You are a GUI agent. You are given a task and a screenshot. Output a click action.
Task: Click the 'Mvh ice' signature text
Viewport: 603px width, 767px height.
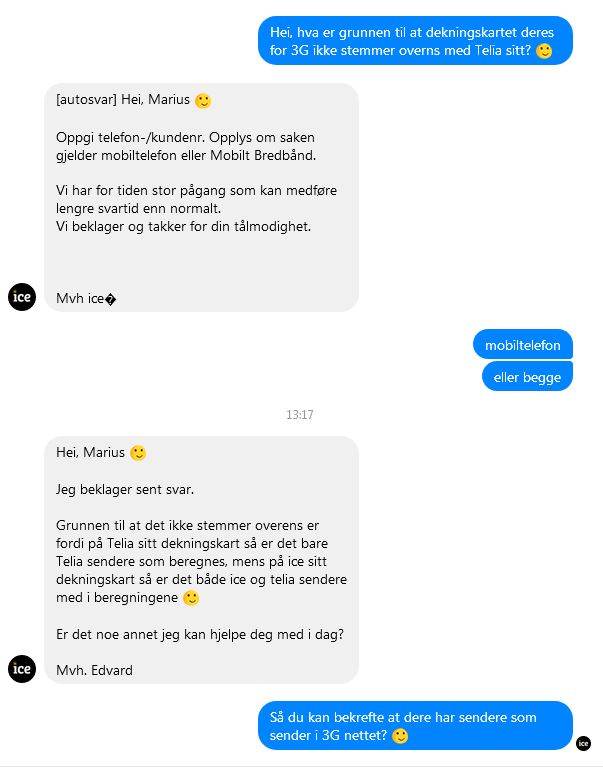point(86,298)
